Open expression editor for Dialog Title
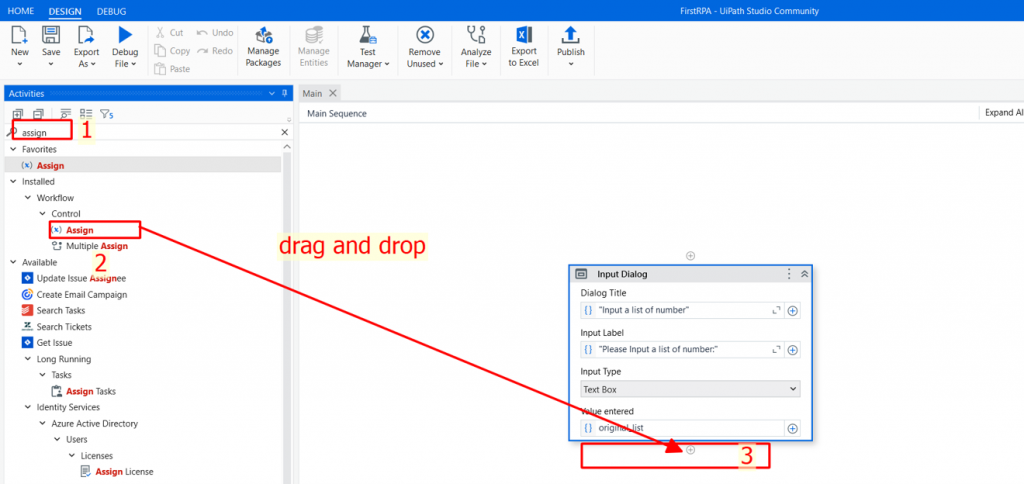1024x484 pixels. [776, 311]
